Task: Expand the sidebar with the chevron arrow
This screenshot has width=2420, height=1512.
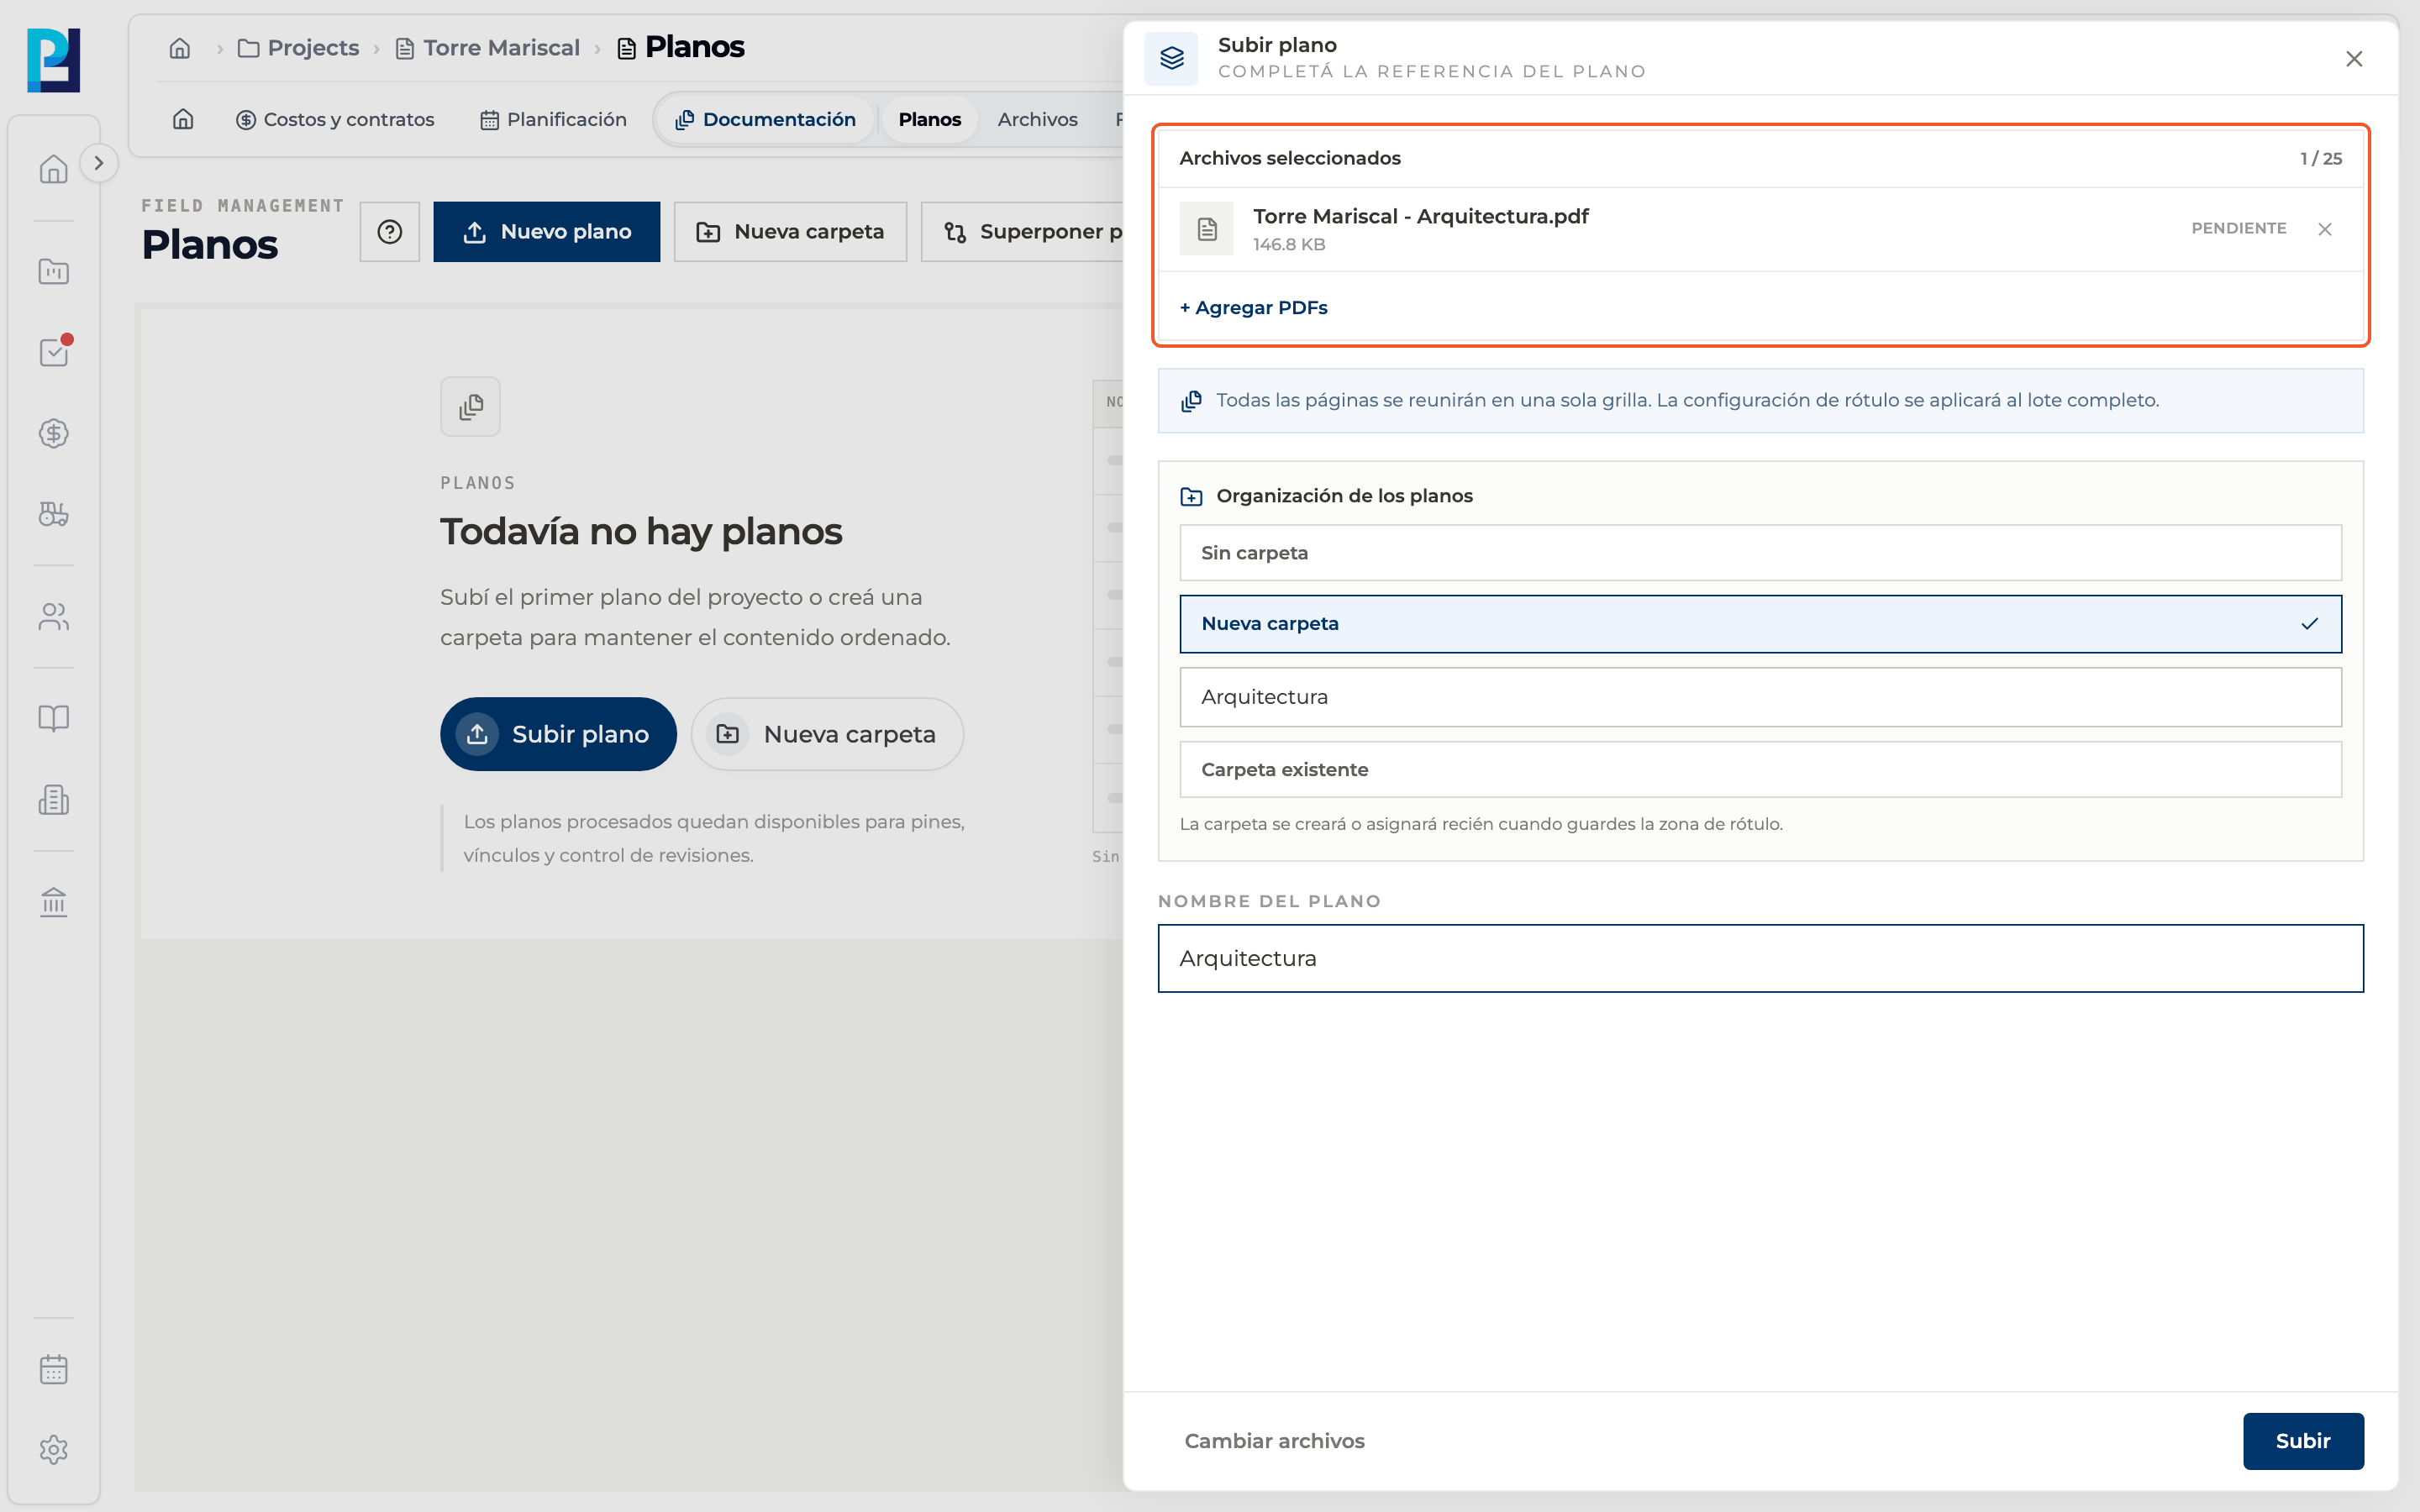Action: coord(98,163)
